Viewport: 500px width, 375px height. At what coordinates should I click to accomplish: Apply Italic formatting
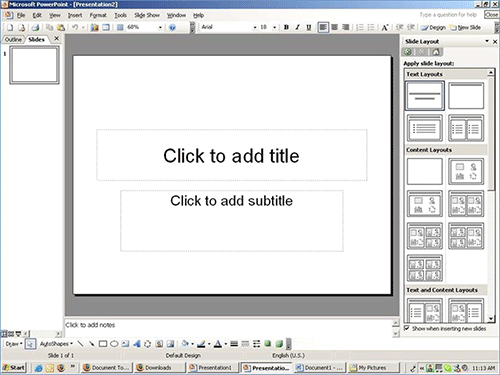[297, 27]
